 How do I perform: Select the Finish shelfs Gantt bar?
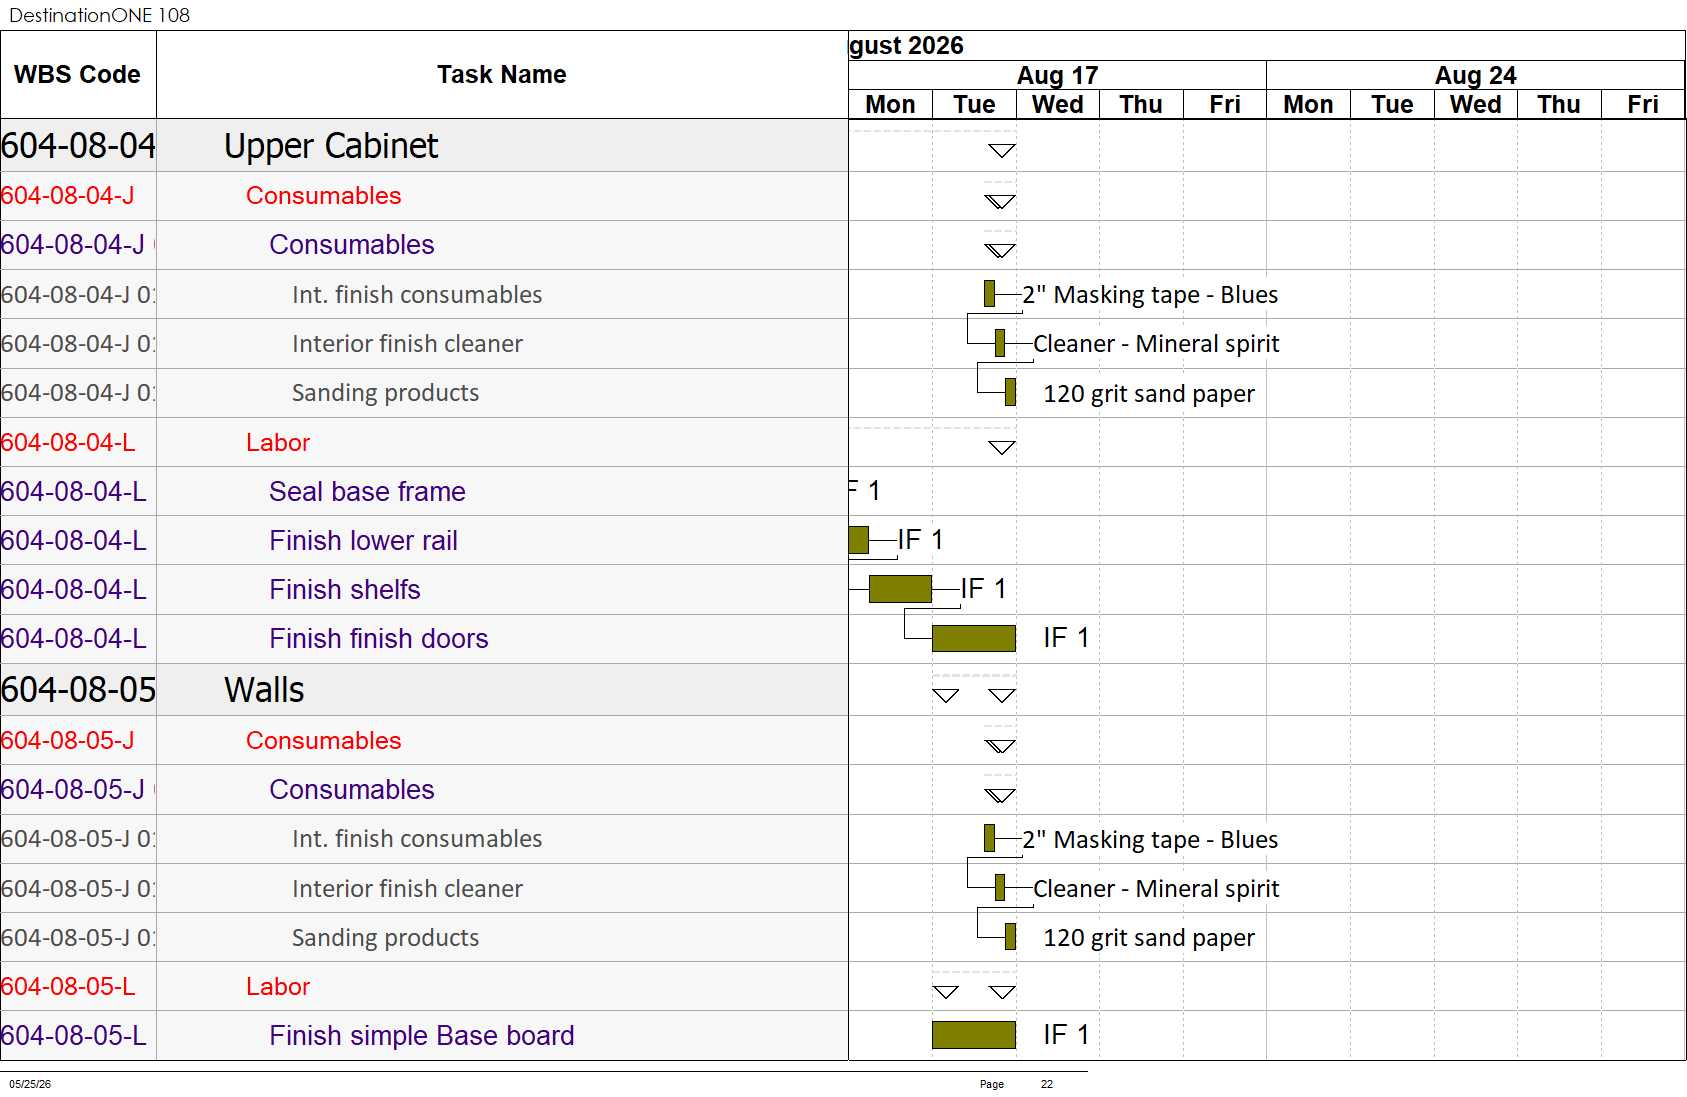tap(900, 589)
